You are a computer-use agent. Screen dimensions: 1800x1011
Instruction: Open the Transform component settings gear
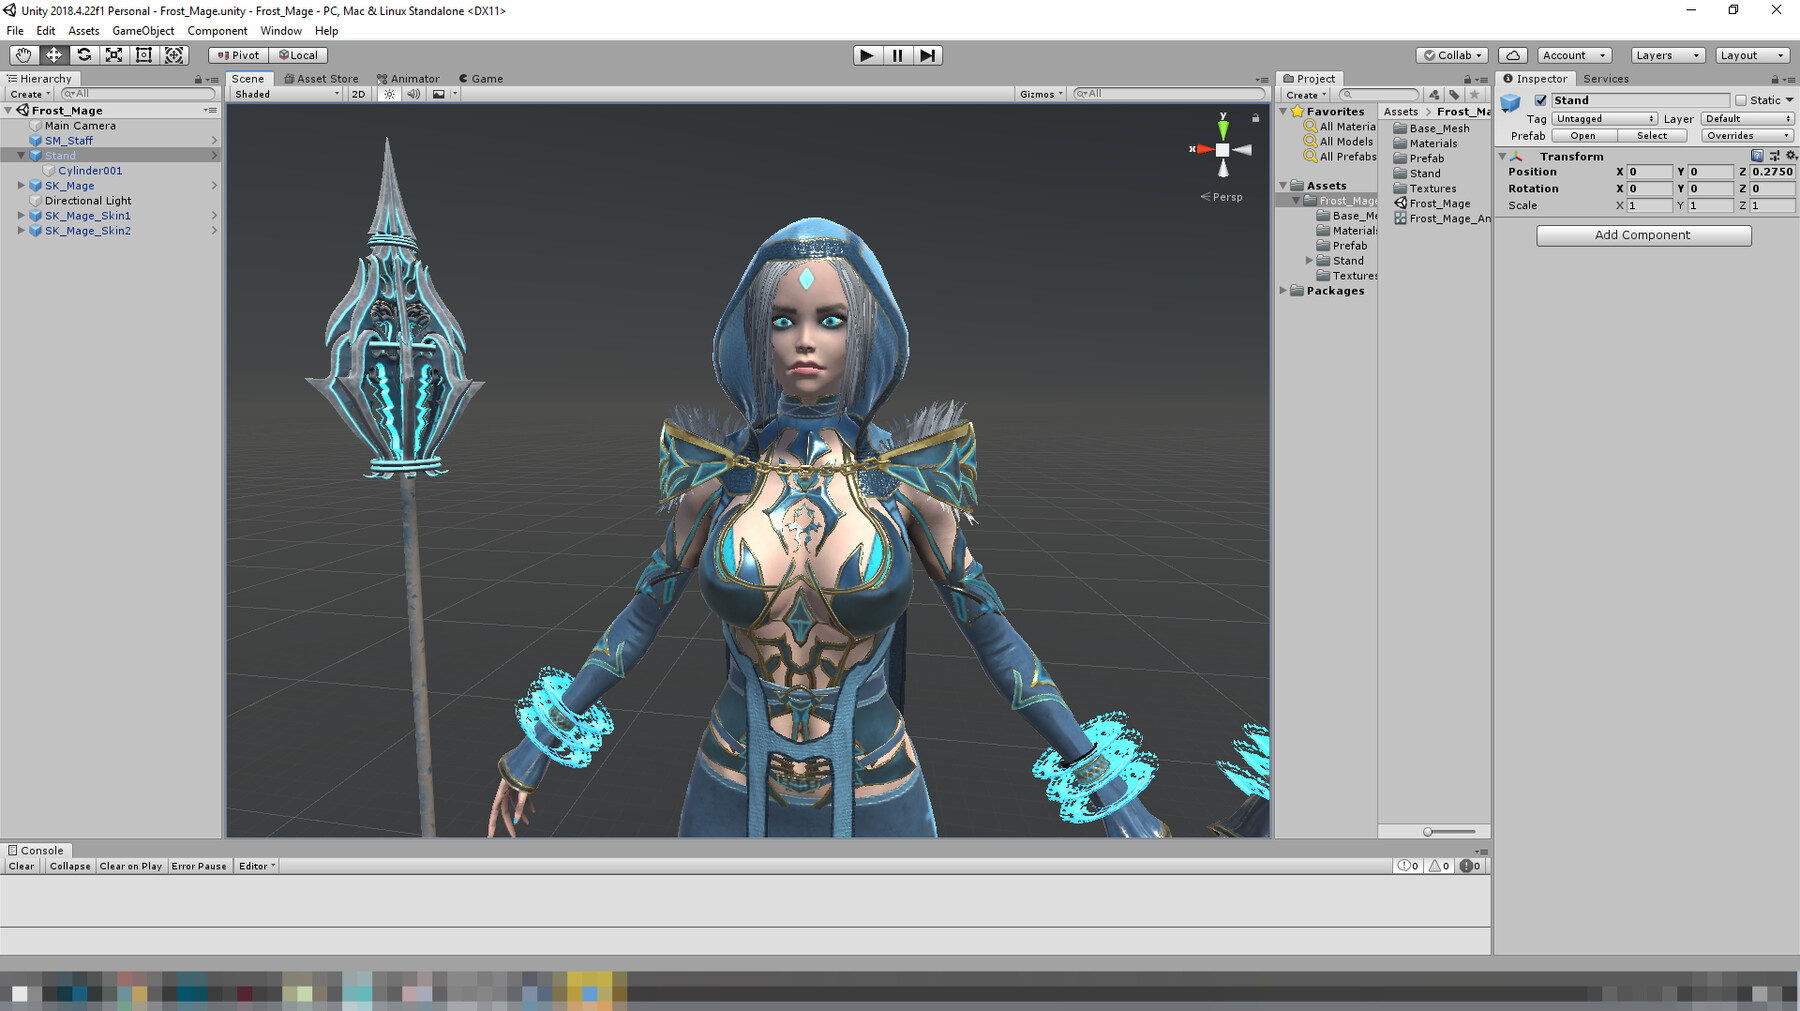[1791, 155]
